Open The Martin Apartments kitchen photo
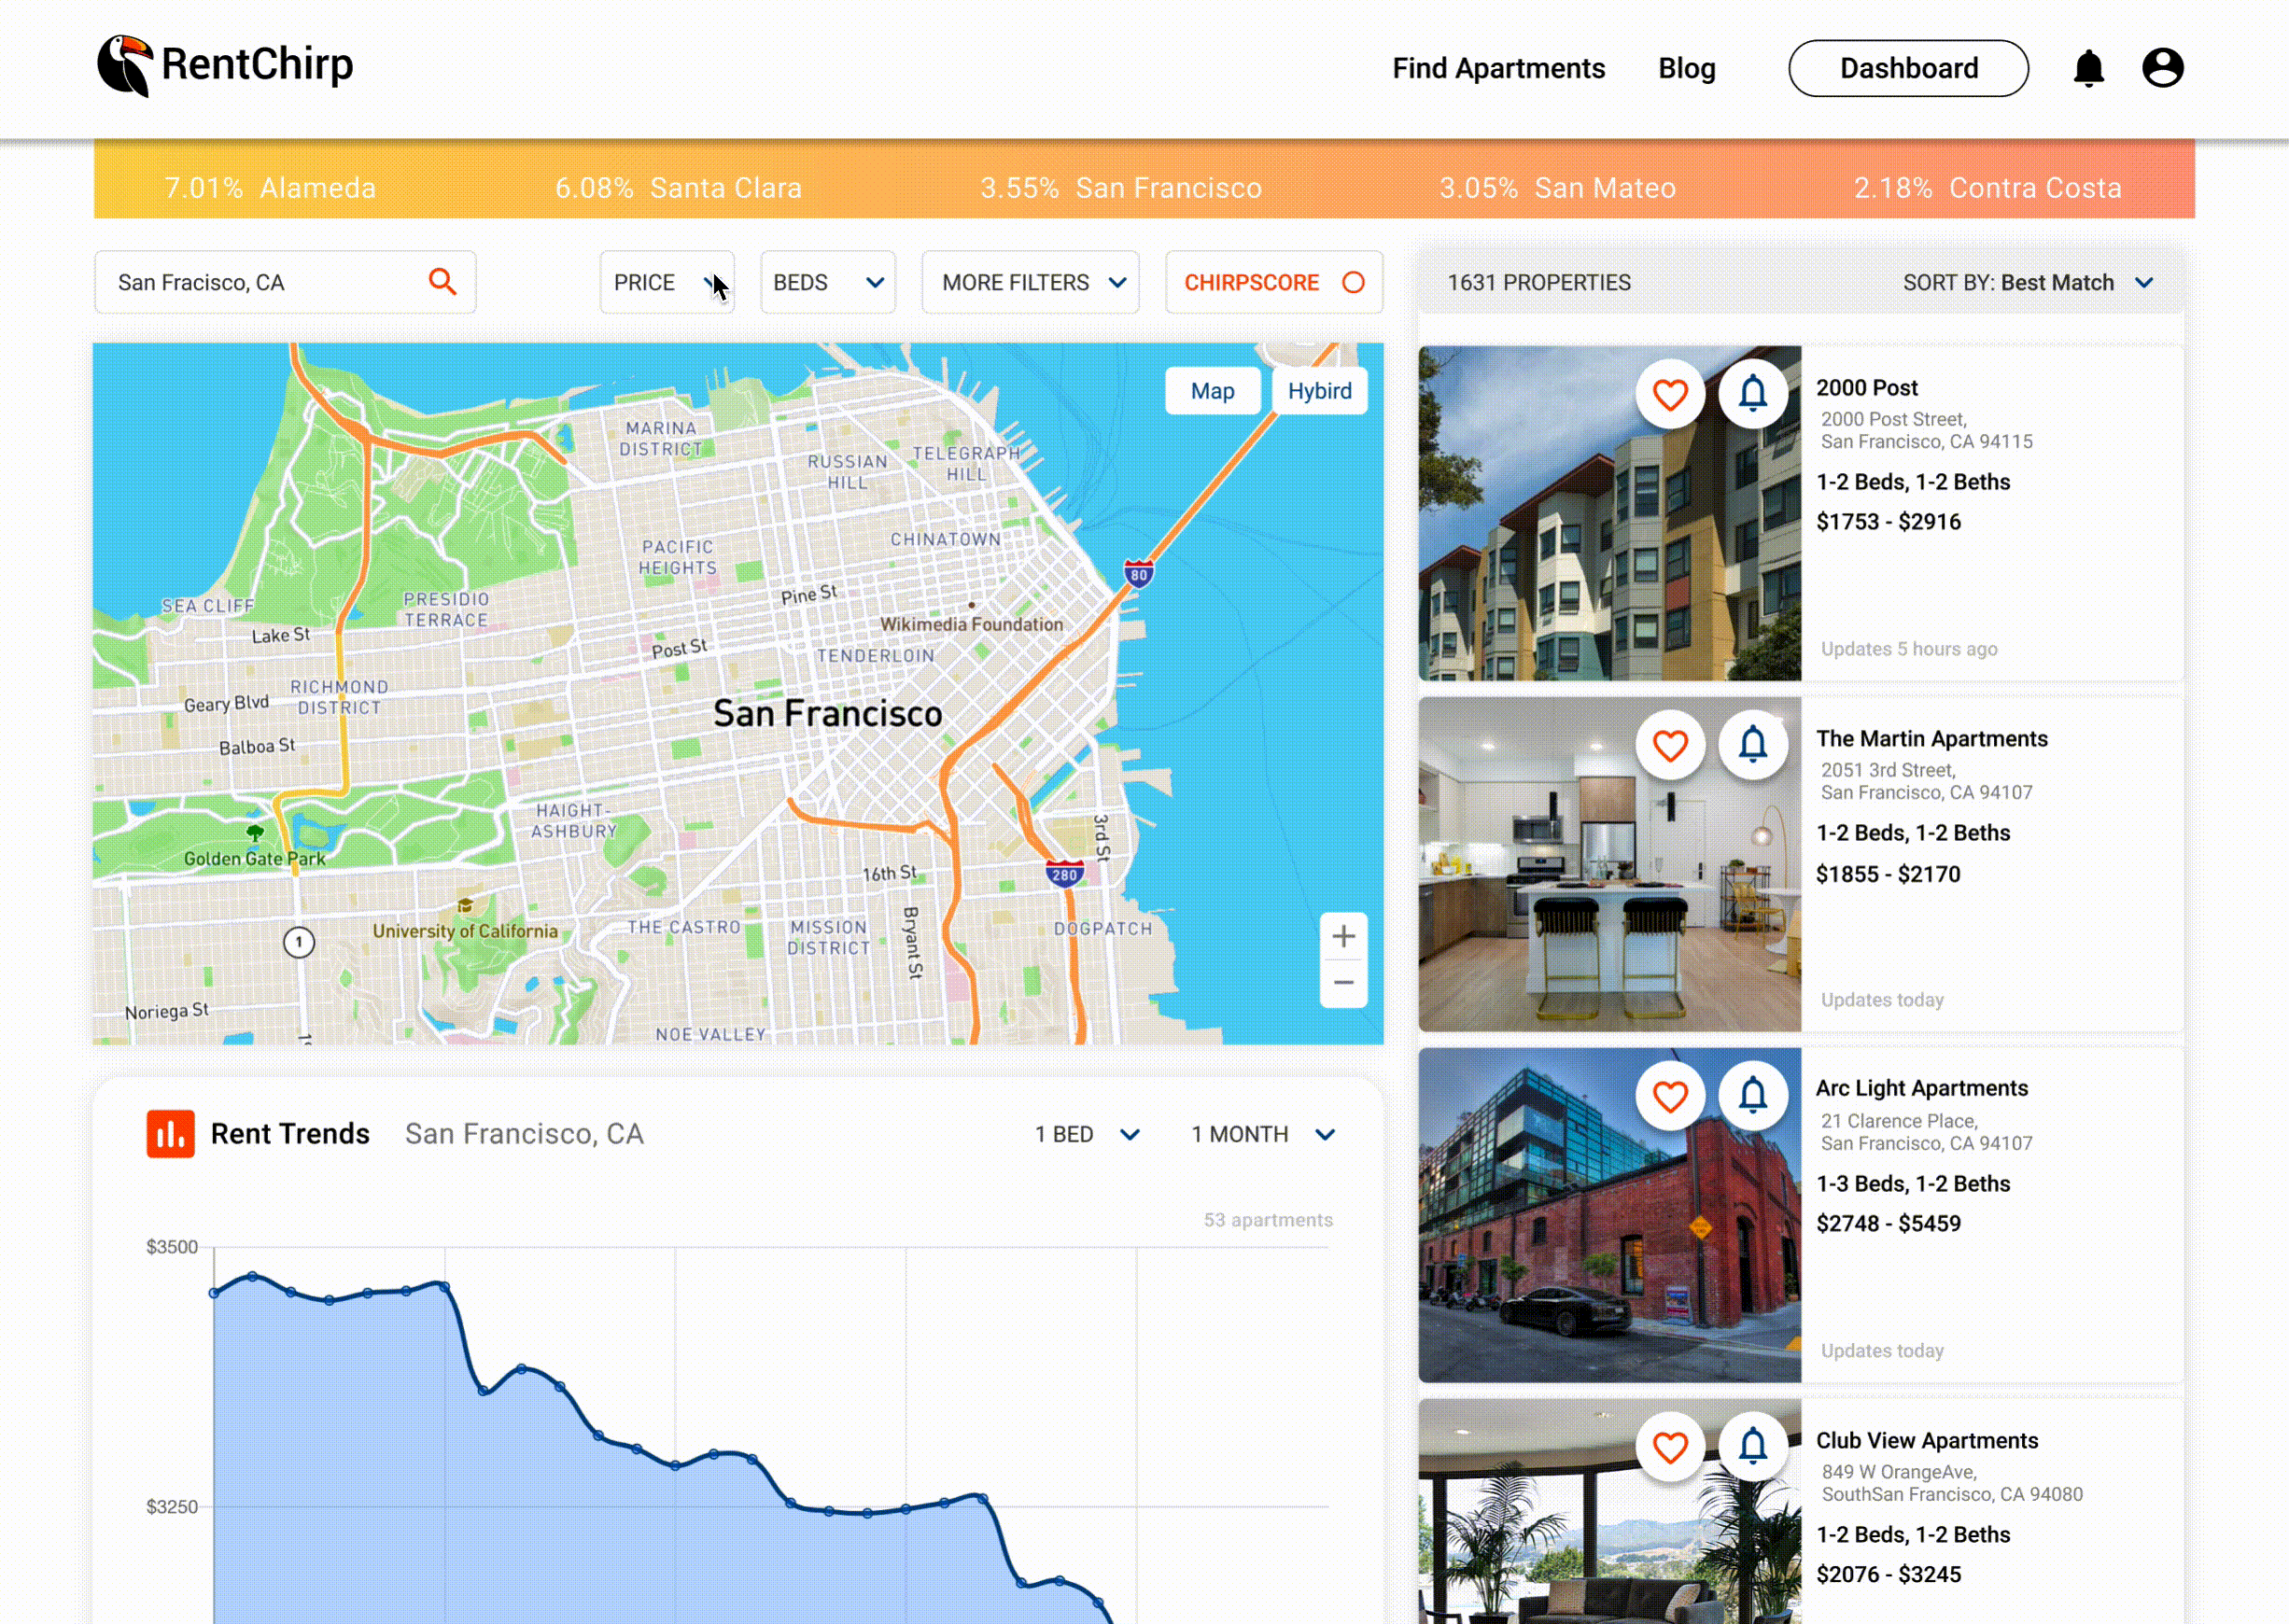2289x1624 pixels. [1609, 864]
